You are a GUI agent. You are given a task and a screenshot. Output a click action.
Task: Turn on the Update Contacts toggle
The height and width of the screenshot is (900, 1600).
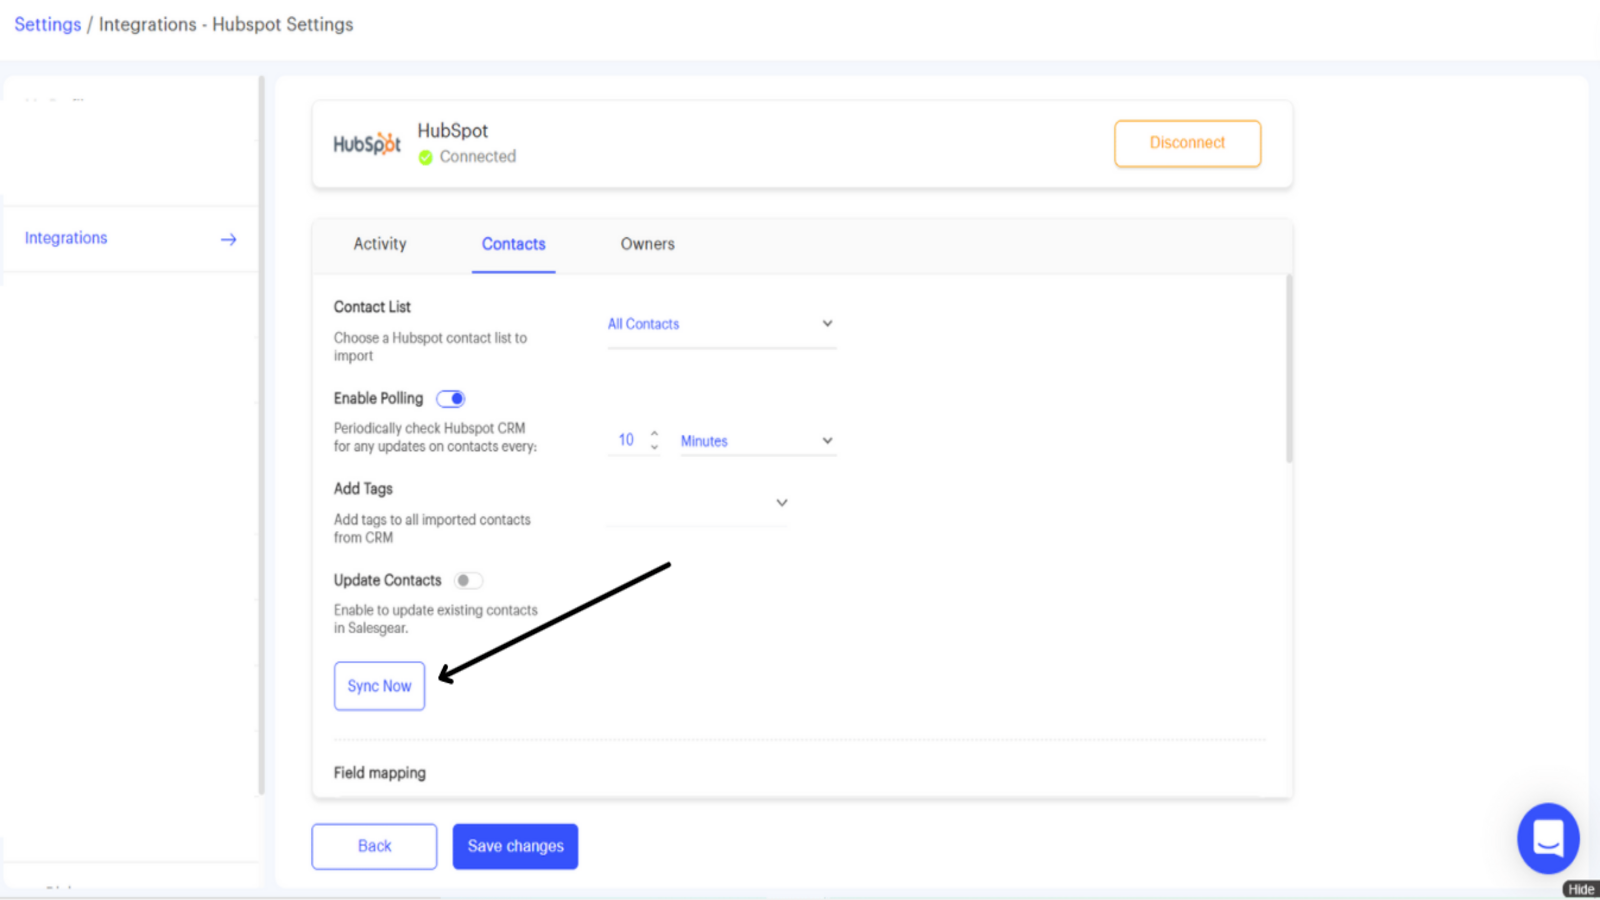pos(467,581)
